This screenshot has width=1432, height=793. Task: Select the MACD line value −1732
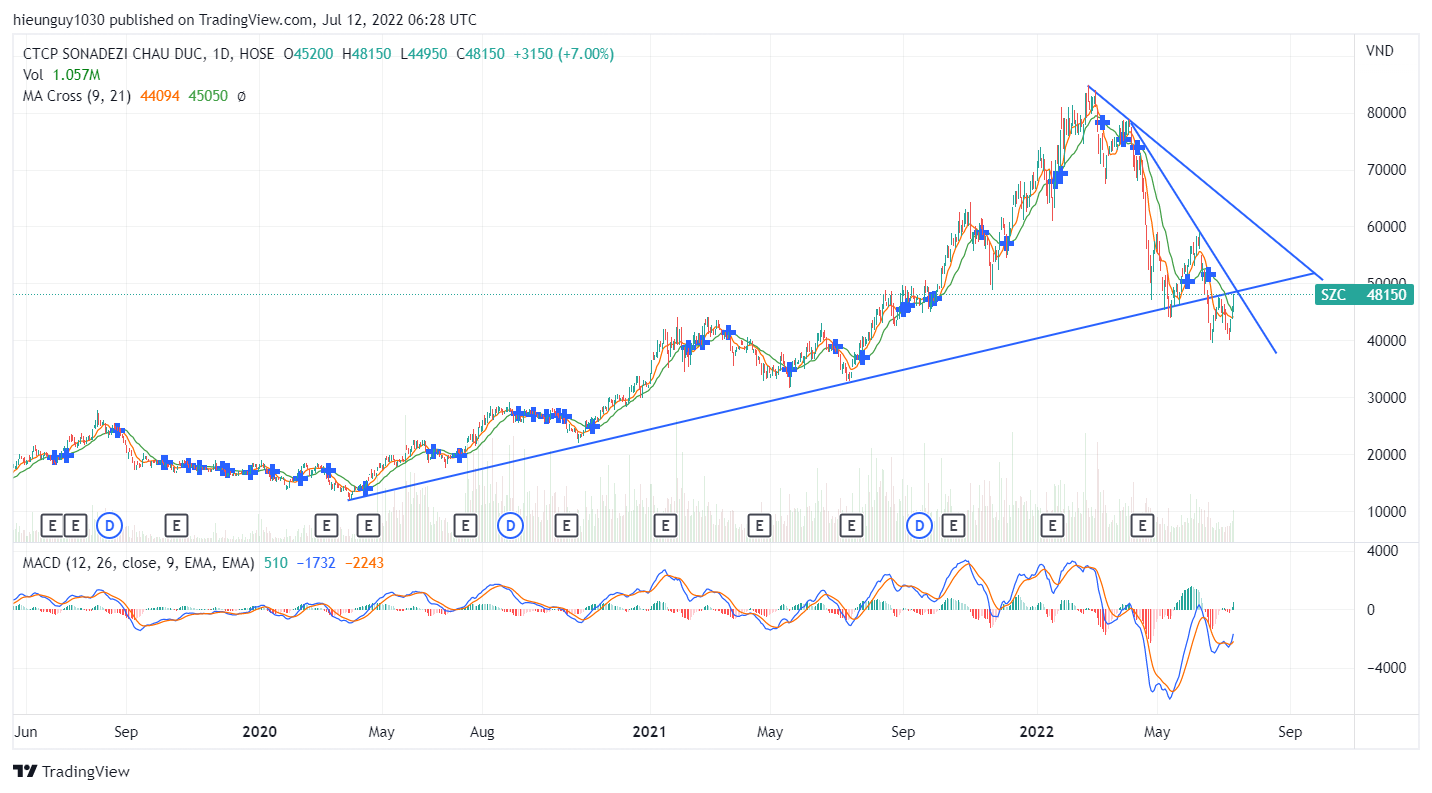(315, 563)
